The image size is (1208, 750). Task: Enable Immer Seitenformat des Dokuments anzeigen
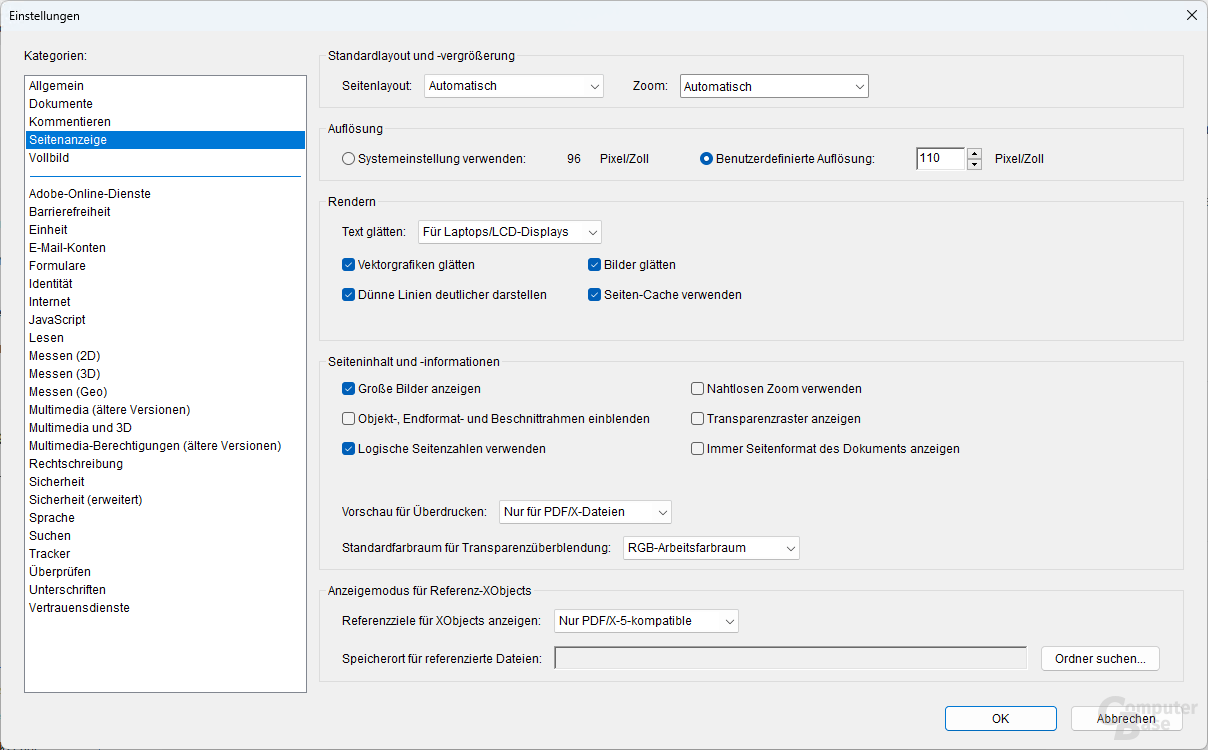[x=698, y=449]
